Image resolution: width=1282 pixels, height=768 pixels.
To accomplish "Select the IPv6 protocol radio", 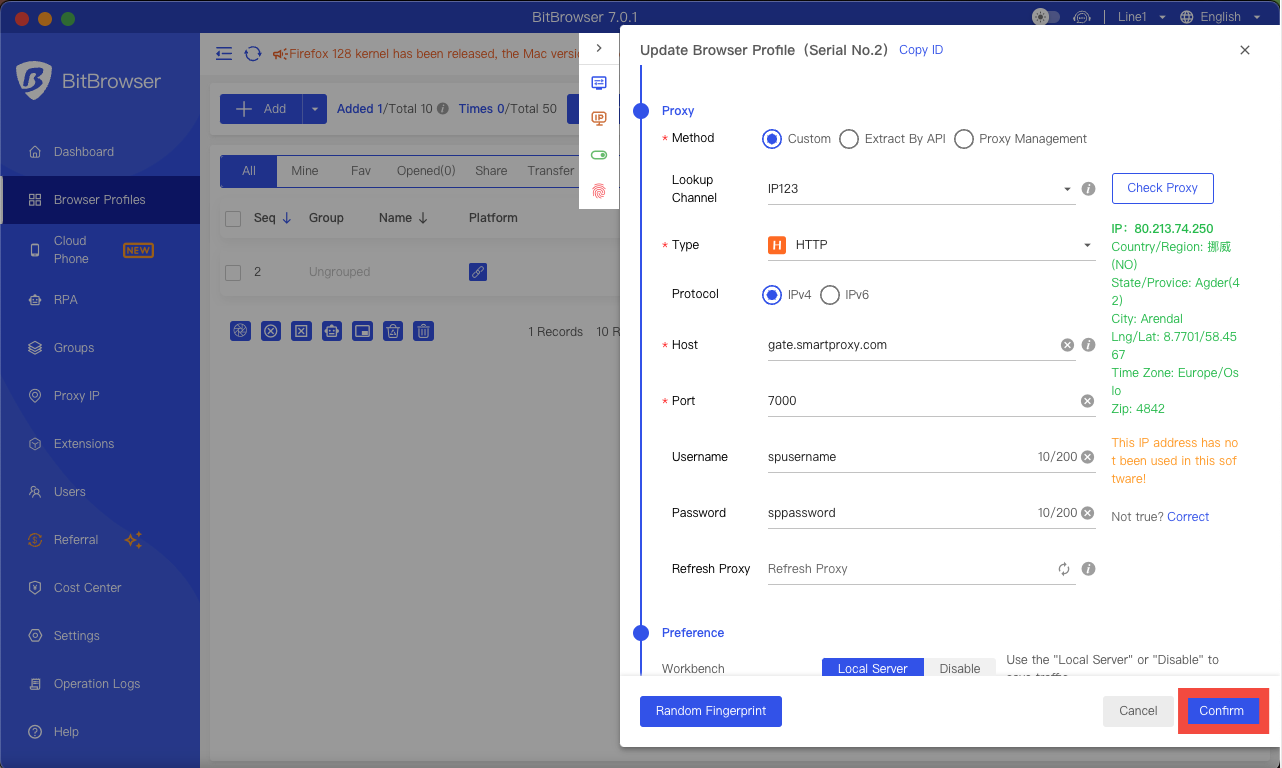I will 830,295.
